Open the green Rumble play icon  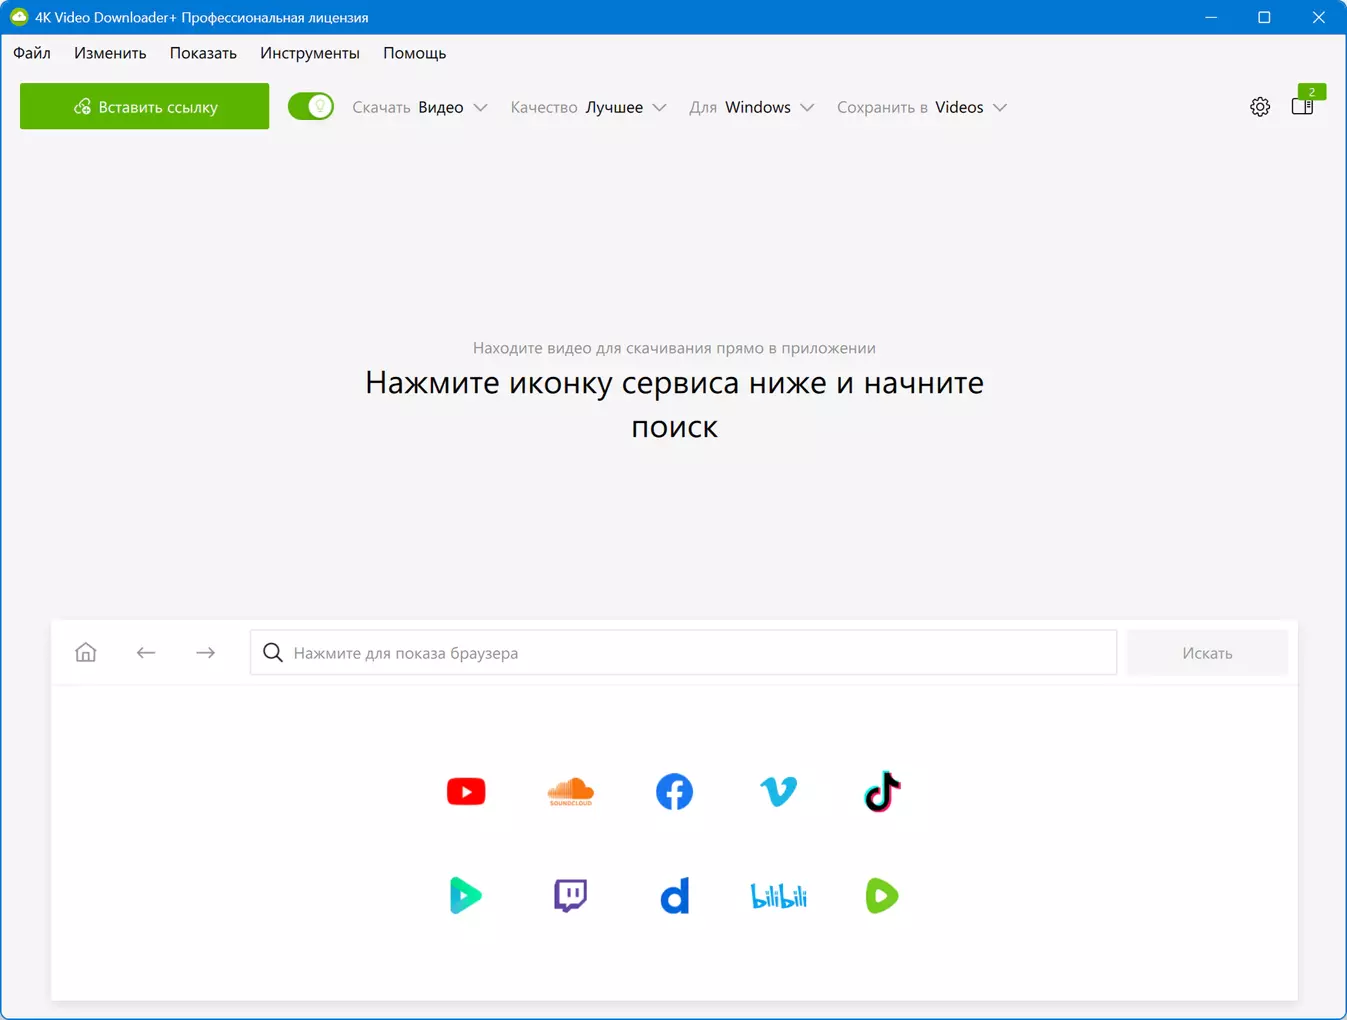point(882,896)
